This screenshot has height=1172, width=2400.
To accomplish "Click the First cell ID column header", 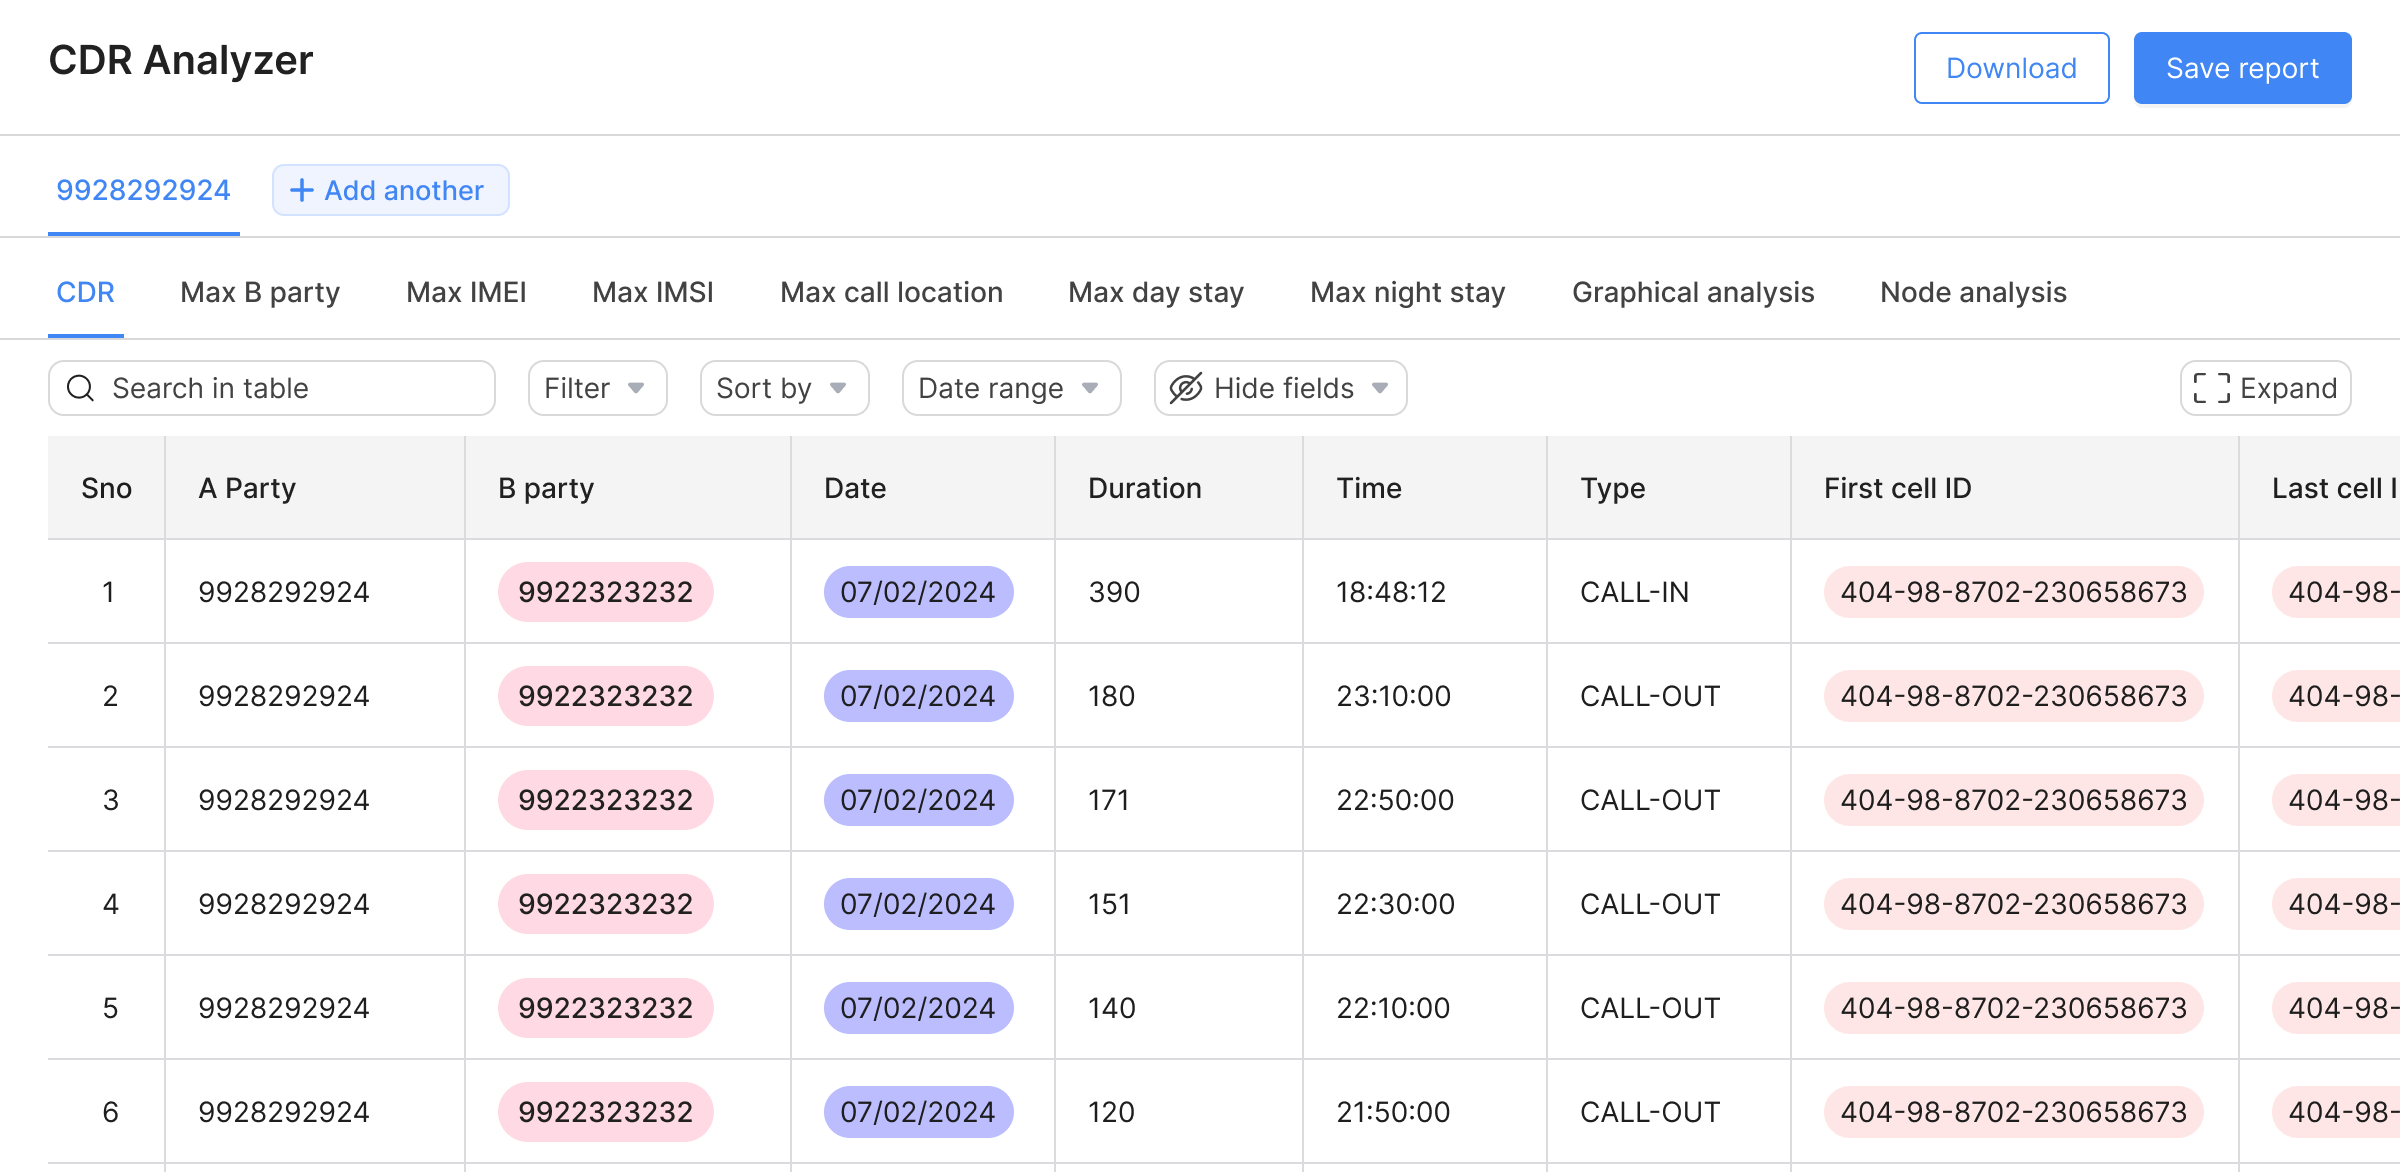I will [2015, 488].
